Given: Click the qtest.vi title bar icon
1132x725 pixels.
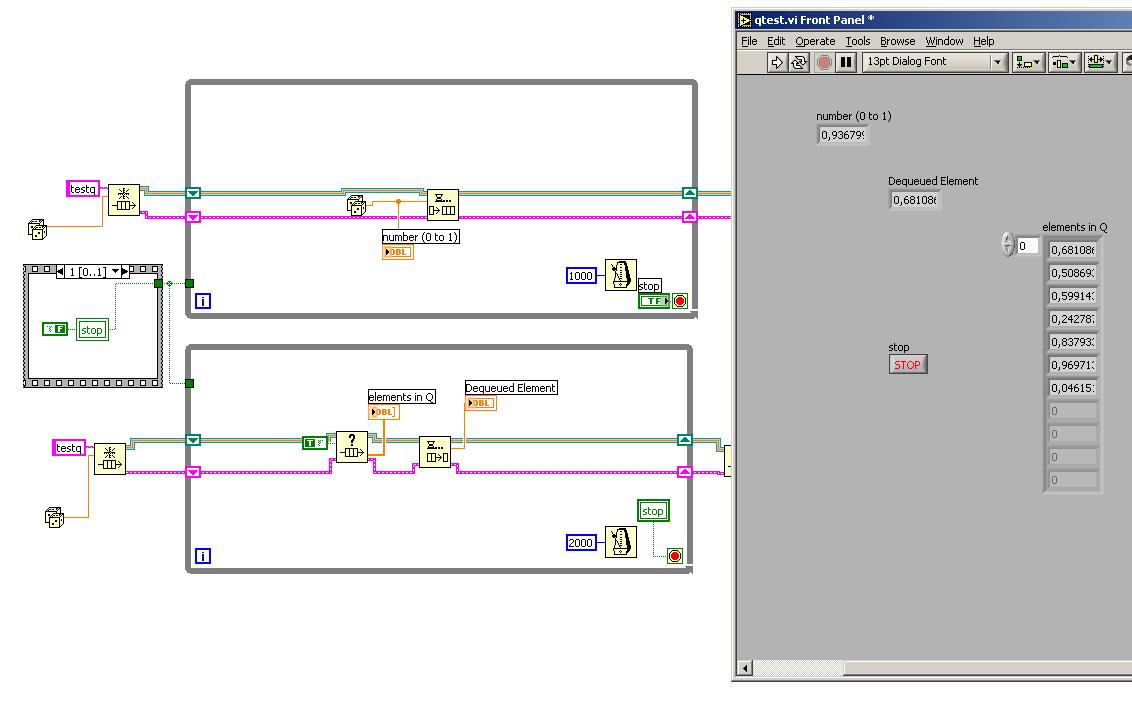Looking at the screenshot, I should coord(744,20).
